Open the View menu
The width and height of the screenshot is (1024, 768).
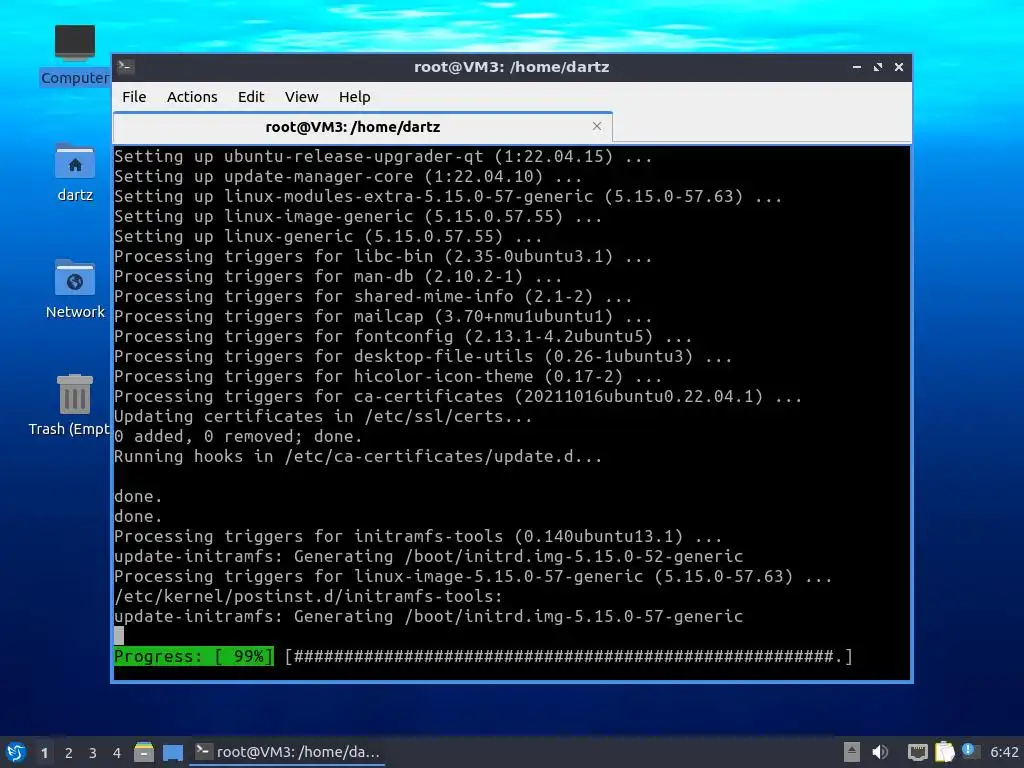click(x=301, y=97)
